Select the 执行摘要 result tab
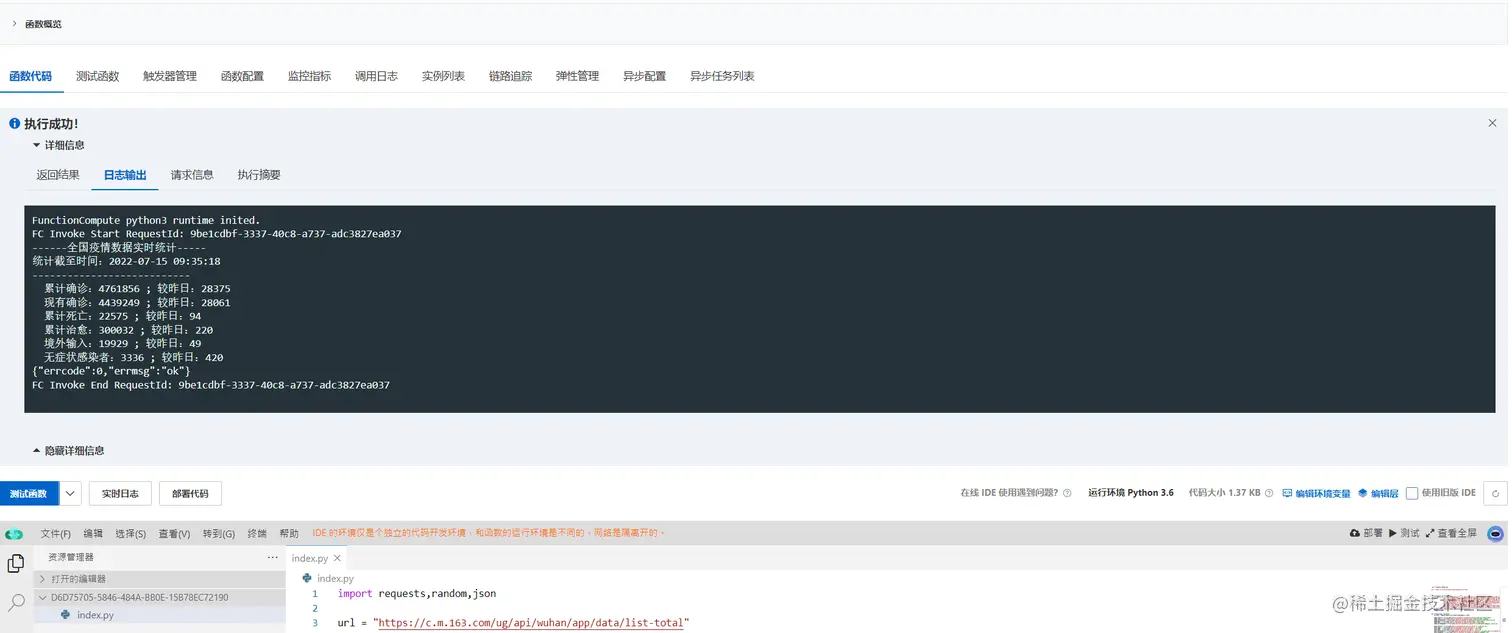The image size is (1512, 633). click(x=259, y=175)
